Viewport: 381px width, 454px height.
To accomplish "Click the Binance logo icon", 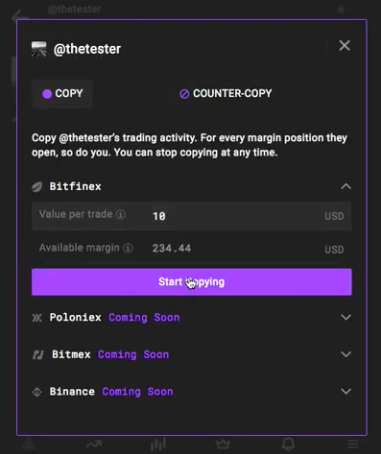I will (37, 392).
